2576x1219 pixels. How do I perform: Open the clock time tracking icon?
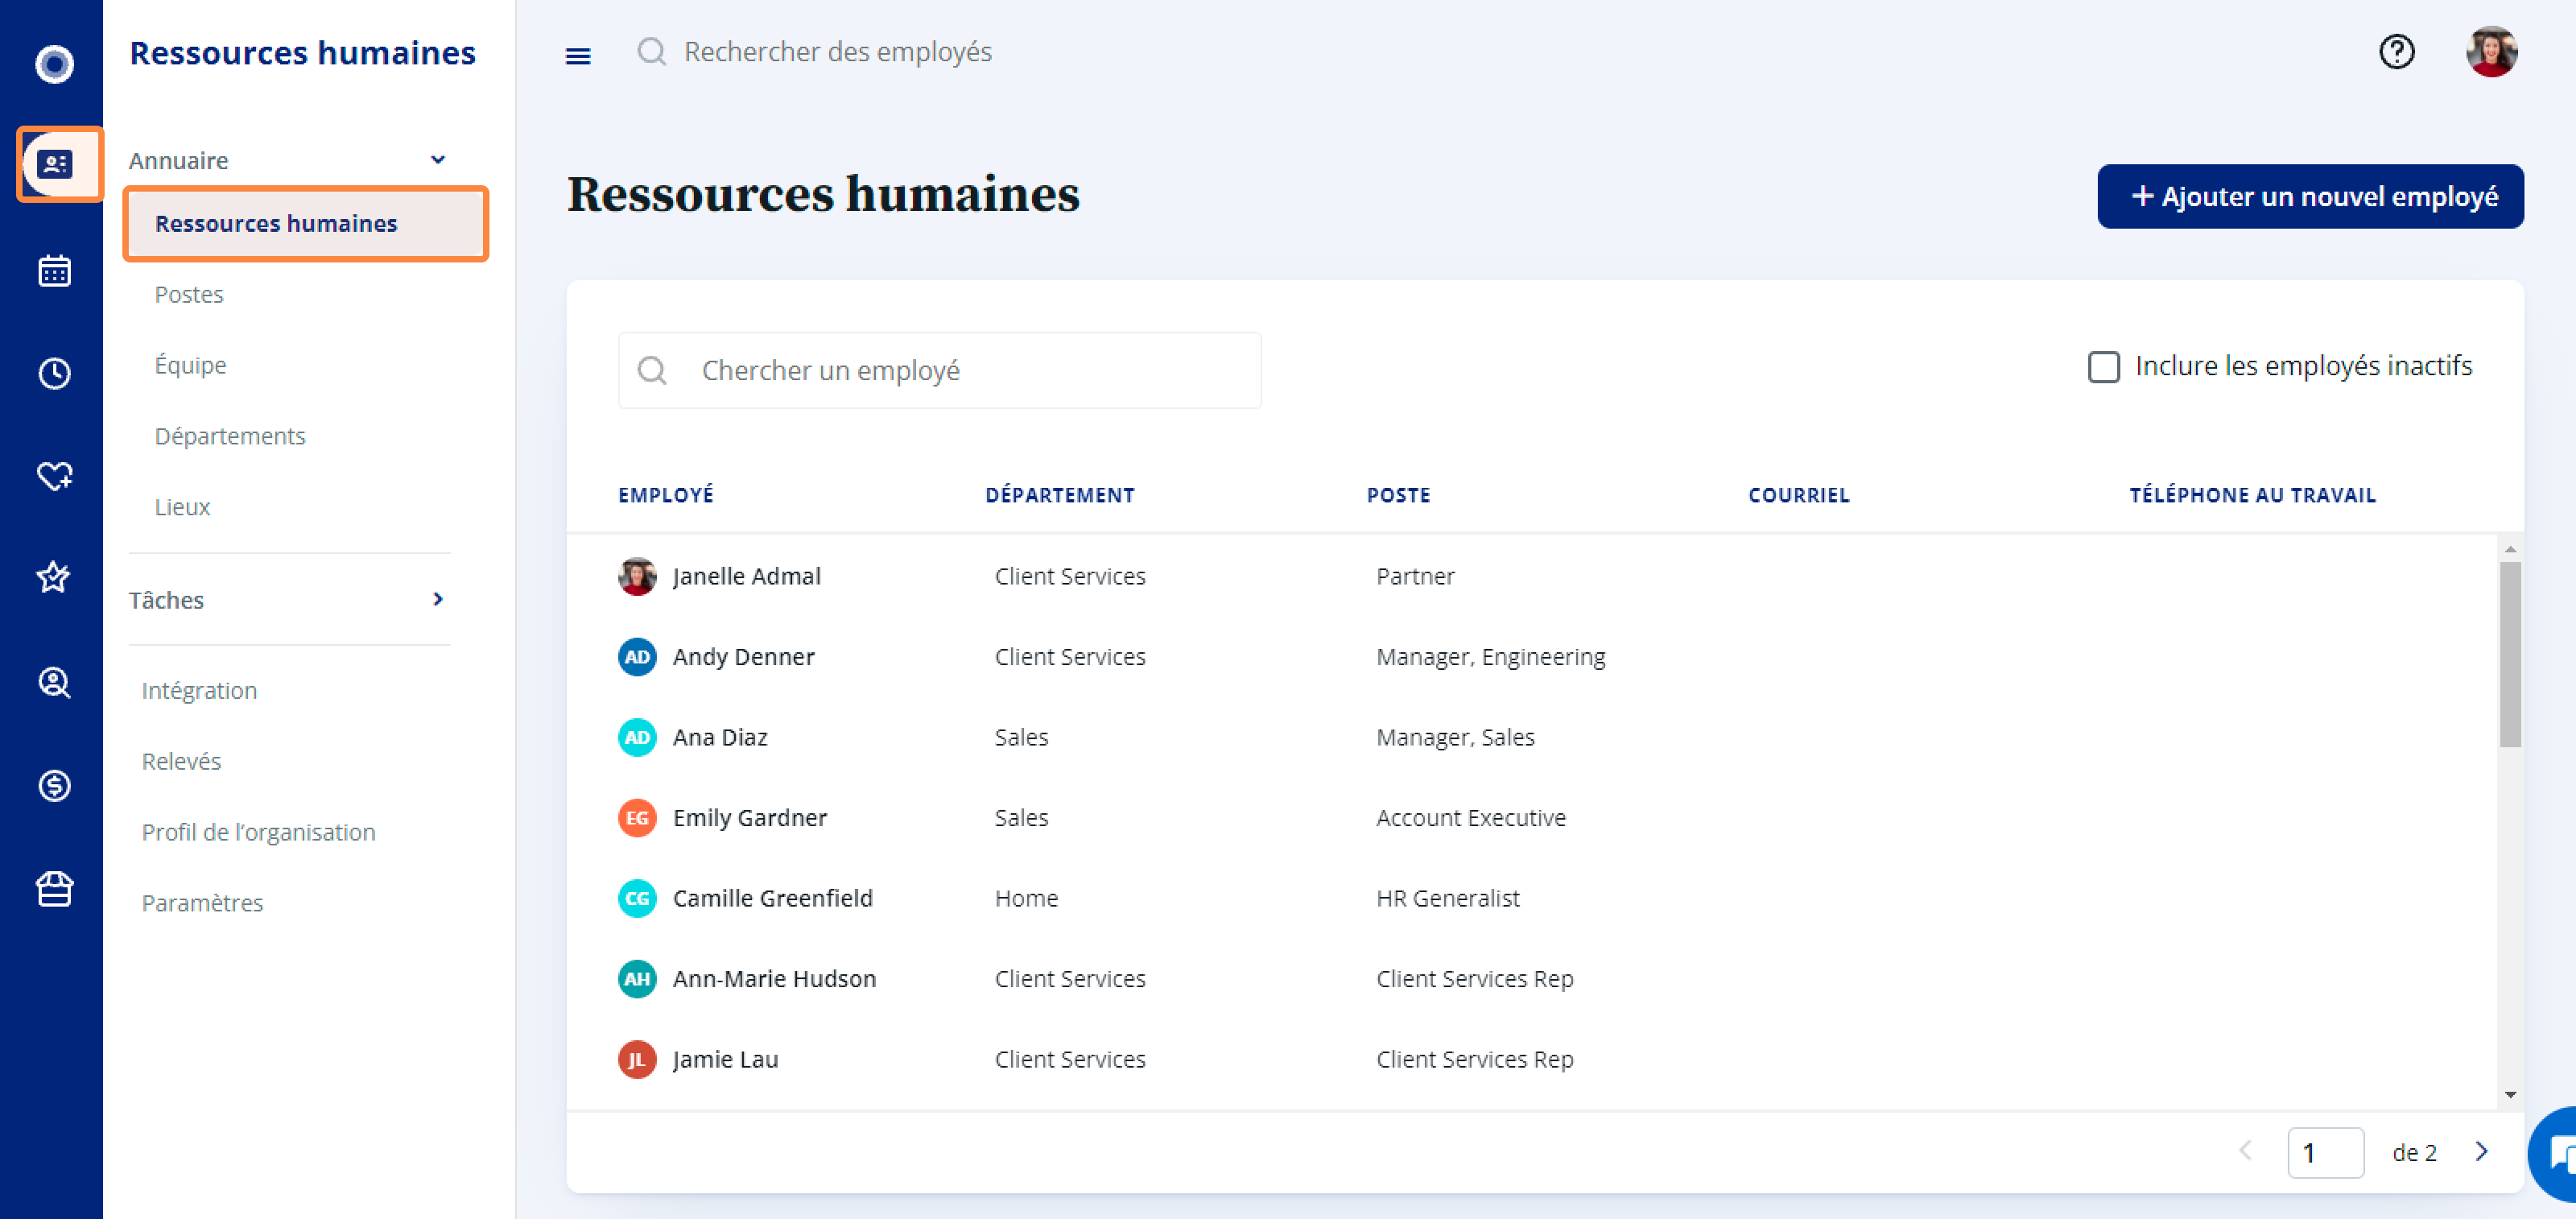click(54, 373)
